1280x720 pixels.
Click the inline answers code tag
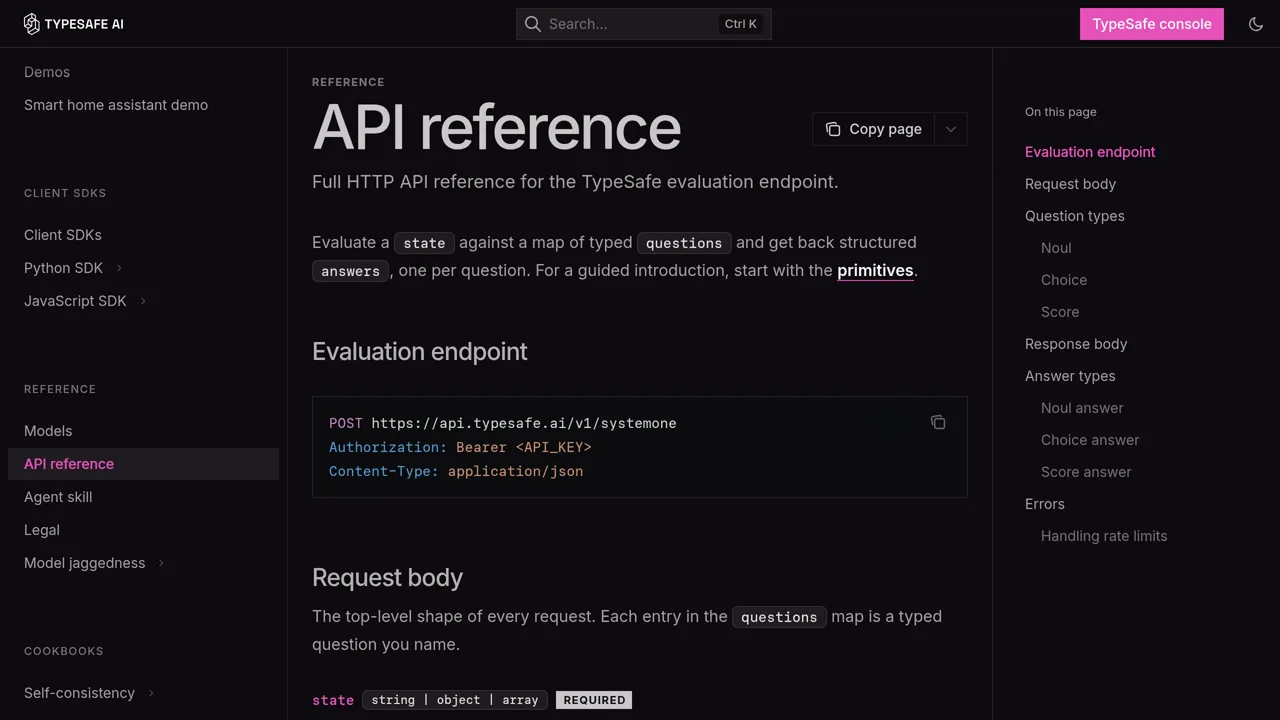[x=351, y=271]
